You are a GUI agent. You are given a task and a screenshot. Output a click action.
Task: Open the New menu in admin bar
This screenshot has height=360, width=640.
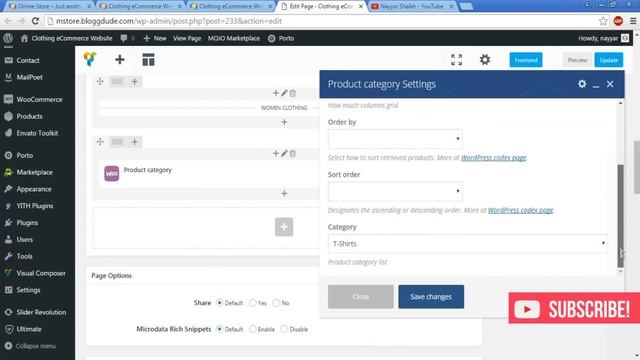155,38
